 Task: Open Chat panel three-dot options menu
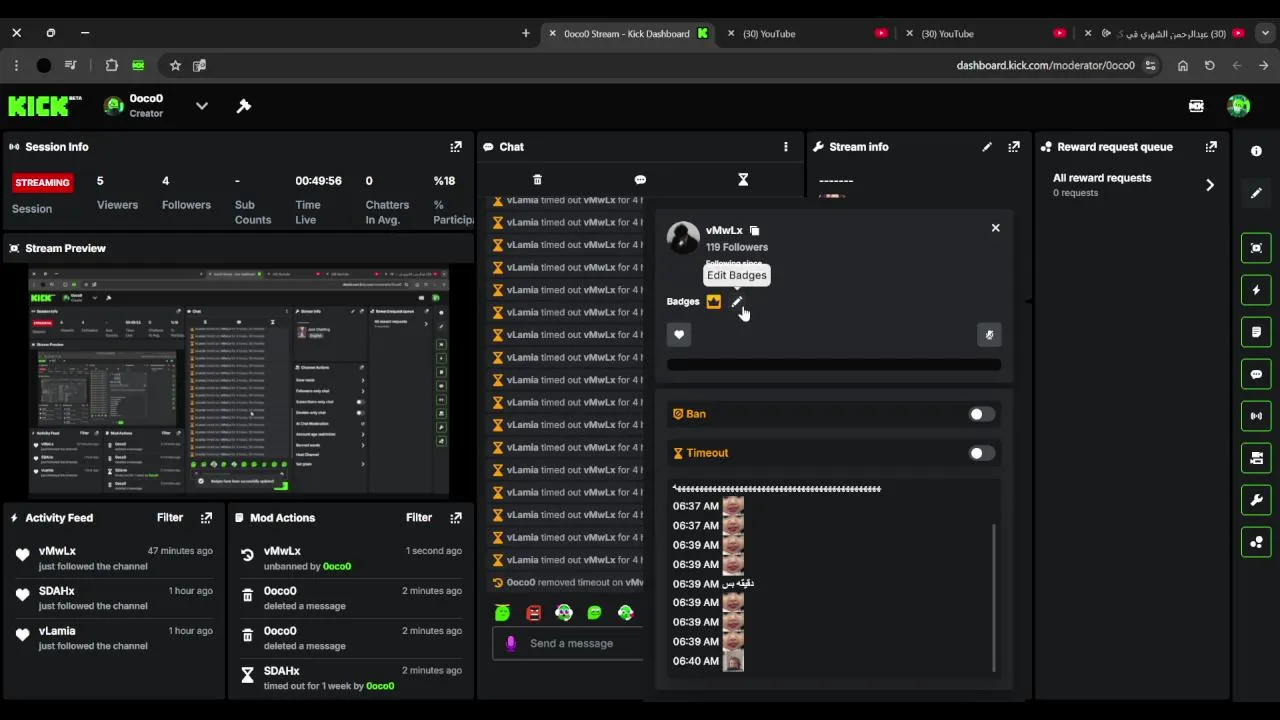[785, 146]
